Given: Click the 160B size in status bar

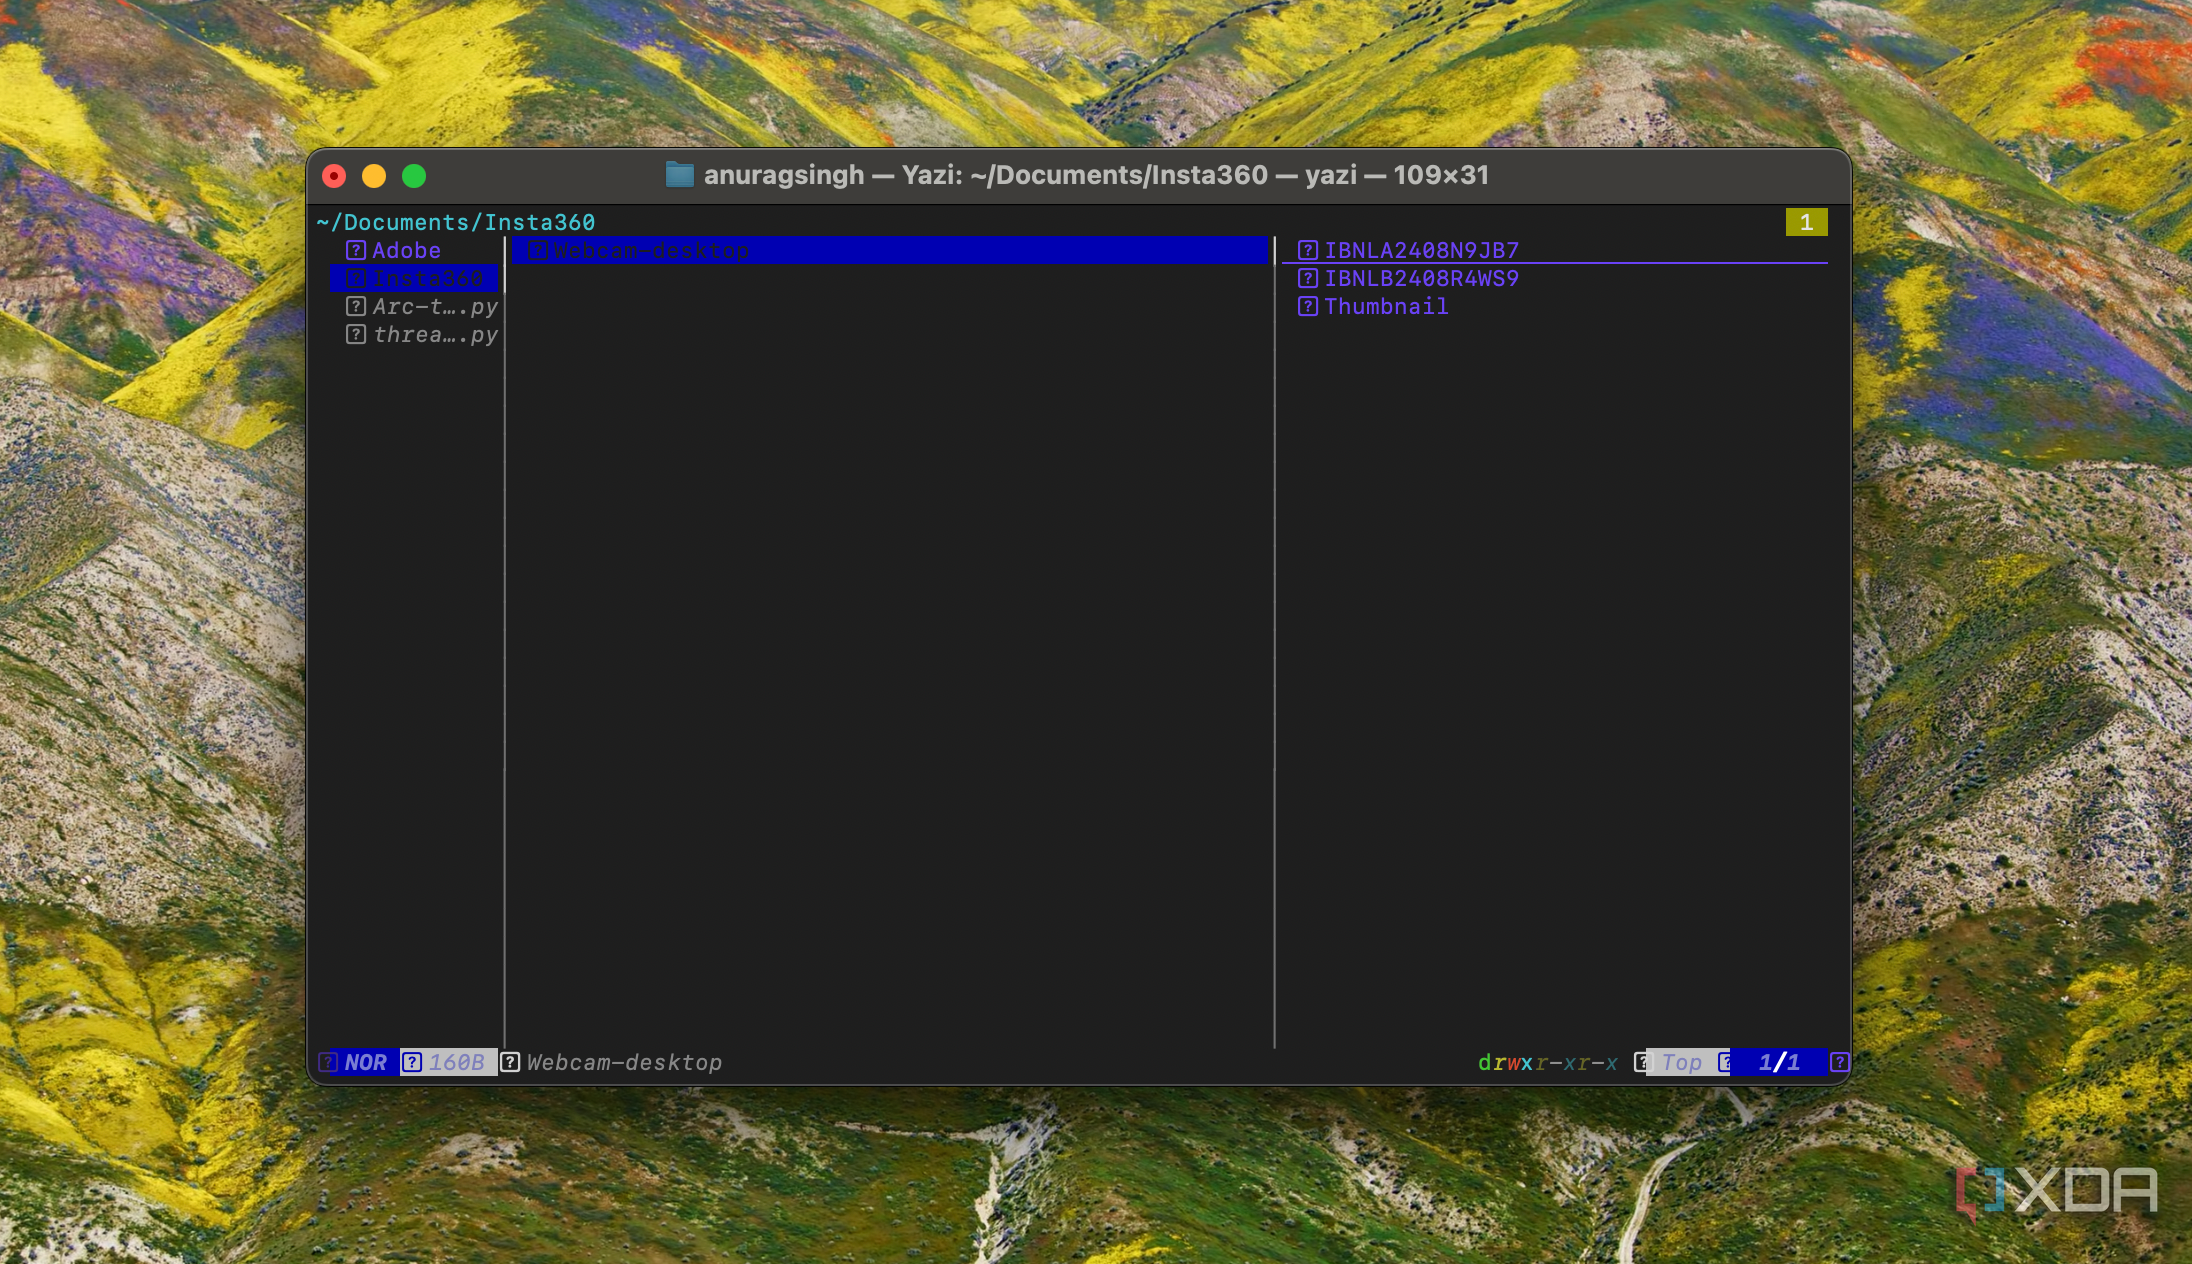Looking at the screenshot, I should click(x=457, y=1062).
